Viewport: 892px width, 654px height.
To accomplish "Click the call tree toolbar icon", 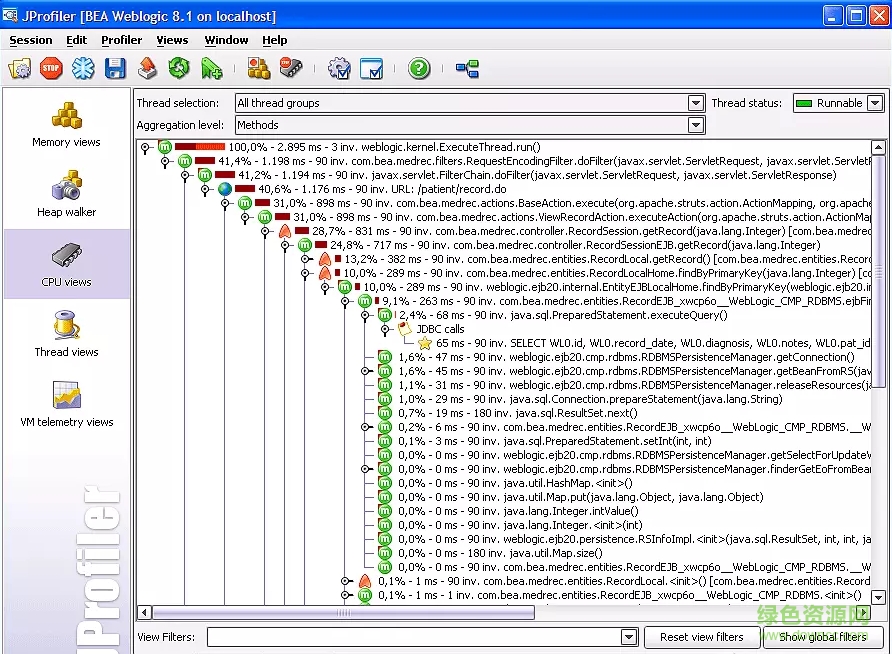I will click(467, 68).
